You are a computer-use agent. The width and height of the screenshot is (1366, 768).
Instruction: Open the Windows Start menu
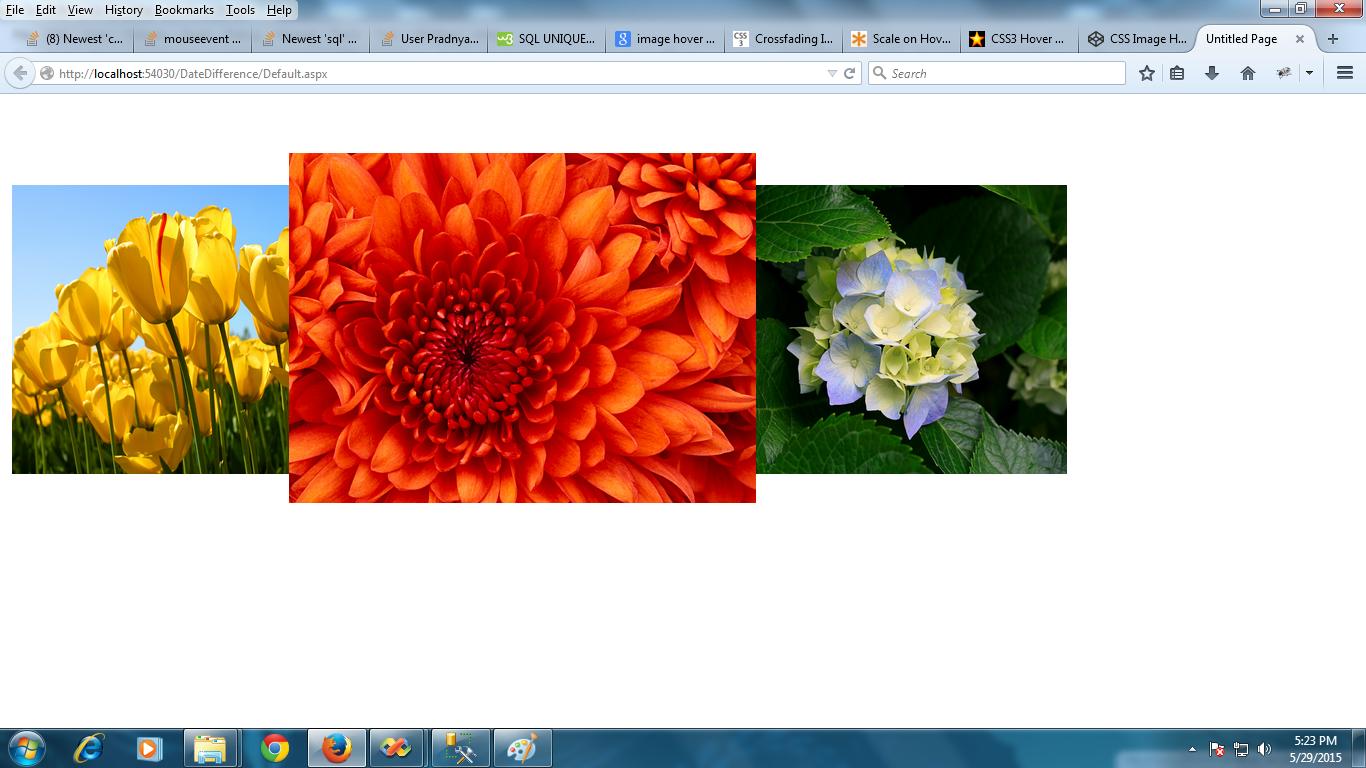27,748
